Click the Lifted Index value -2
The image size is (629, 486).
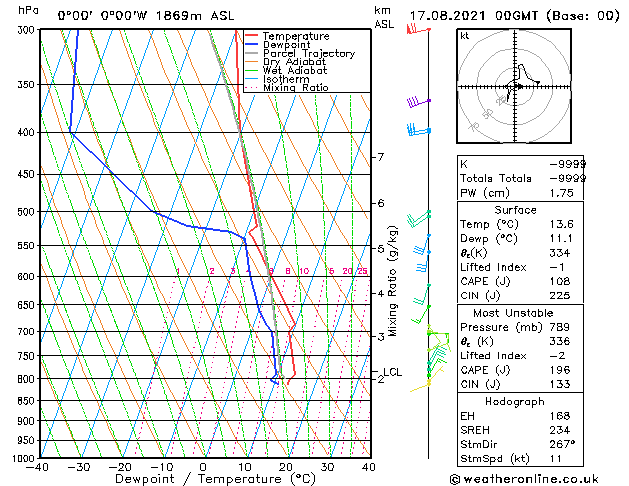(558, 355)
